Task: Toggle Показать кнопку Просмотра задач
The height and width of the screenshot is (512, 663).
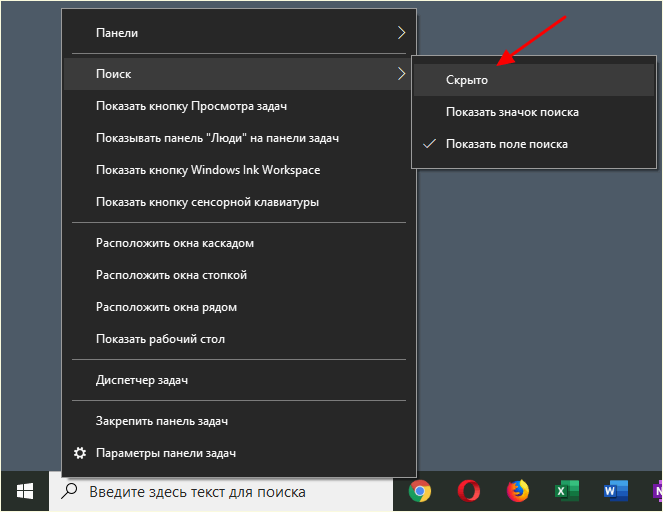Action: tap(239, 106)
